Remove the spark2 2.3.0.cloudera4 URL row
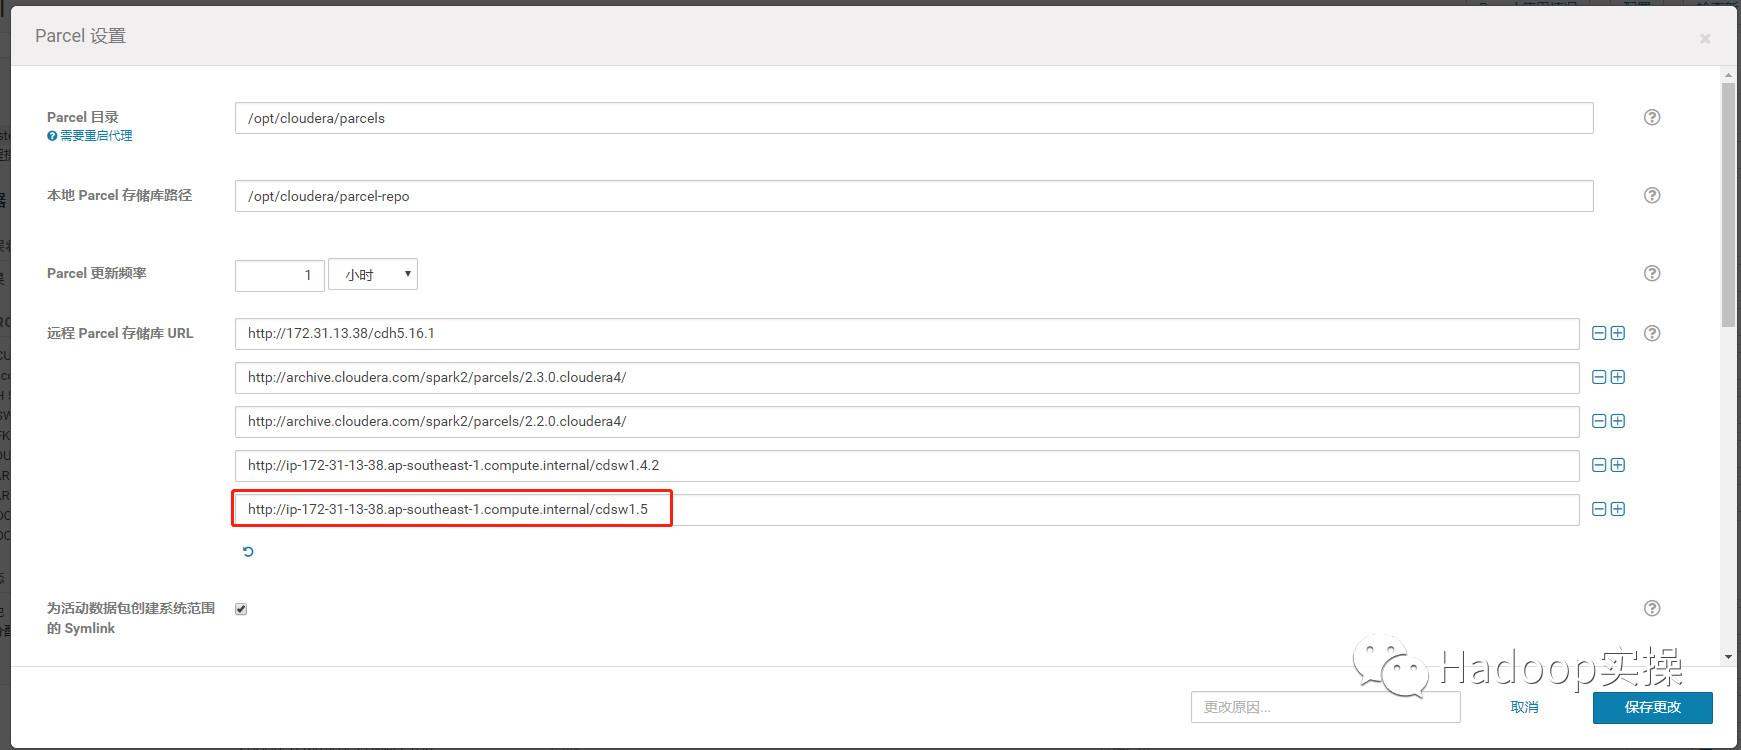 pyautogui.click(x=1599, y=377)
